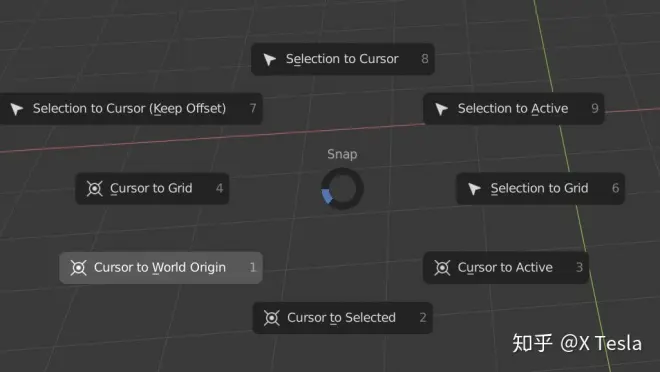Viewport: 660px width, 372px height.
Task: Pick Cursor to World Origin
Action: tap(161, 268)
